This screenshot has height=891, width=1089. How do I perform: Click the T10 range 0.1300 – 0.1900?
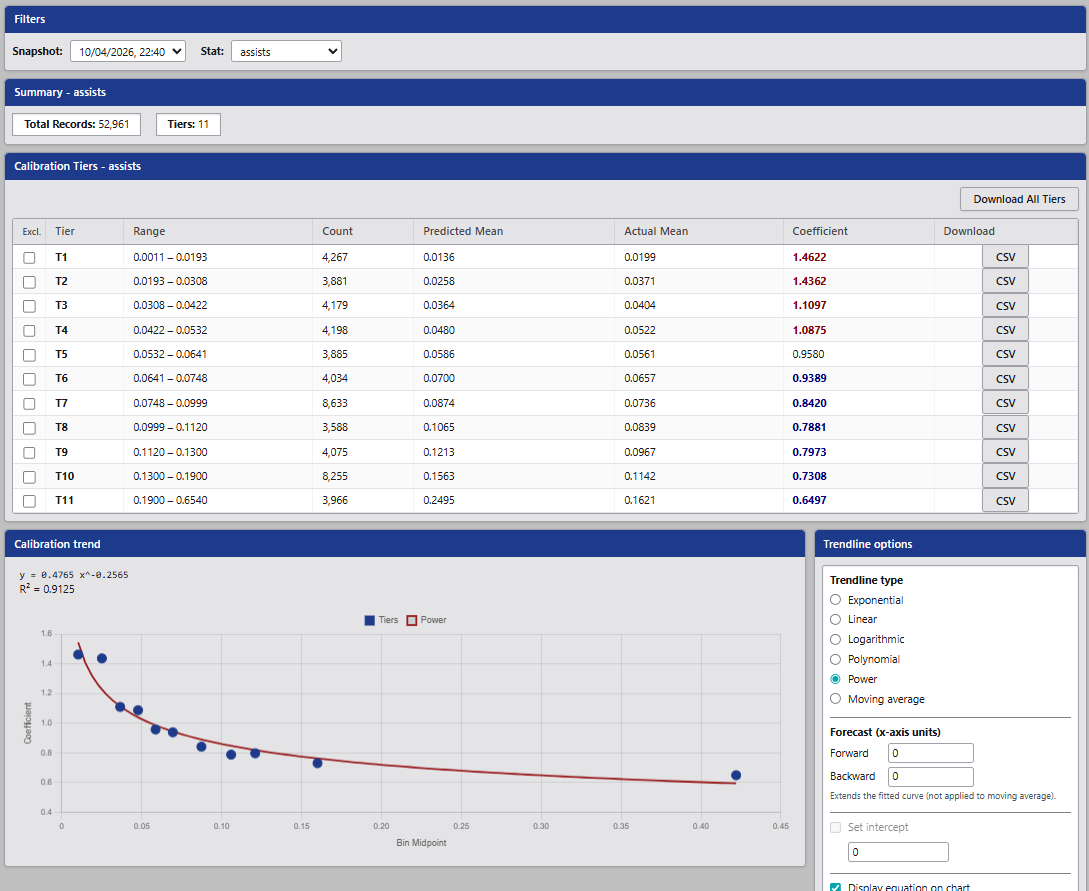(x=170, y=476)
